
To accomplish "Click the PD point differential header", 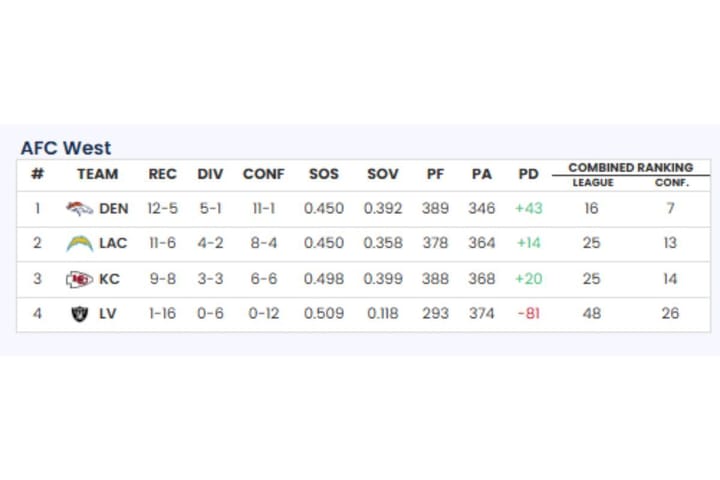I will click(528, 174).
